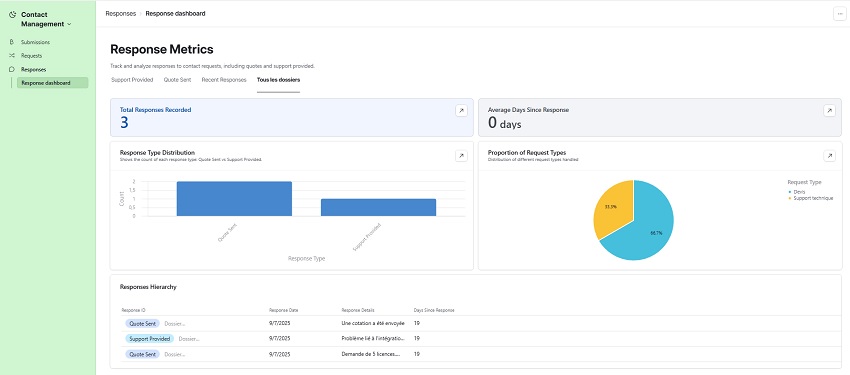Viewport: 850px width, 375px height.
Task: Click the Support Provided bar in chart
Action: click(x=378, y=208)
